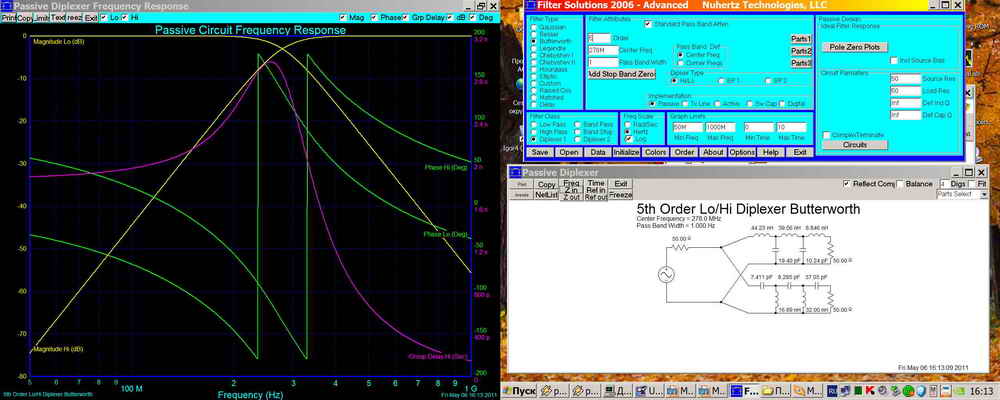Select BP 1 diplexer type

pos(721,81)
